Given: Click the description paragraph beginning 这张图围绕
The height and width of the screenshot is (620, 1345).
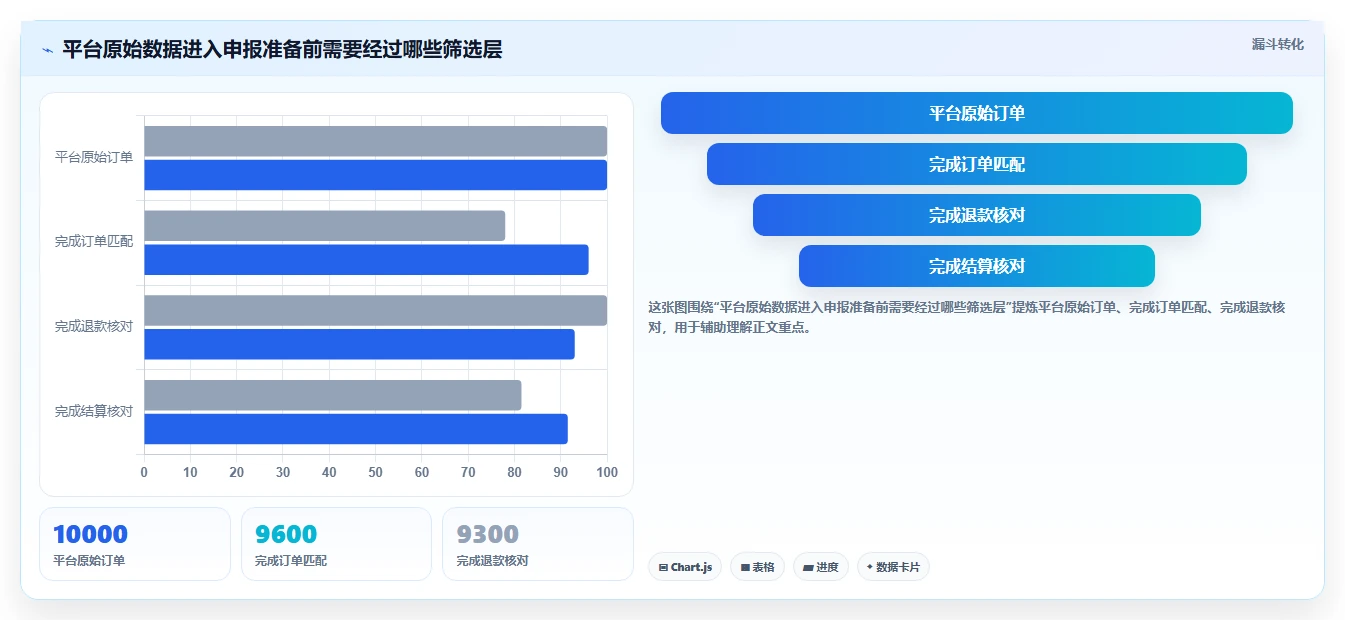Looking at the screenshot, I should tap(967, 317).
